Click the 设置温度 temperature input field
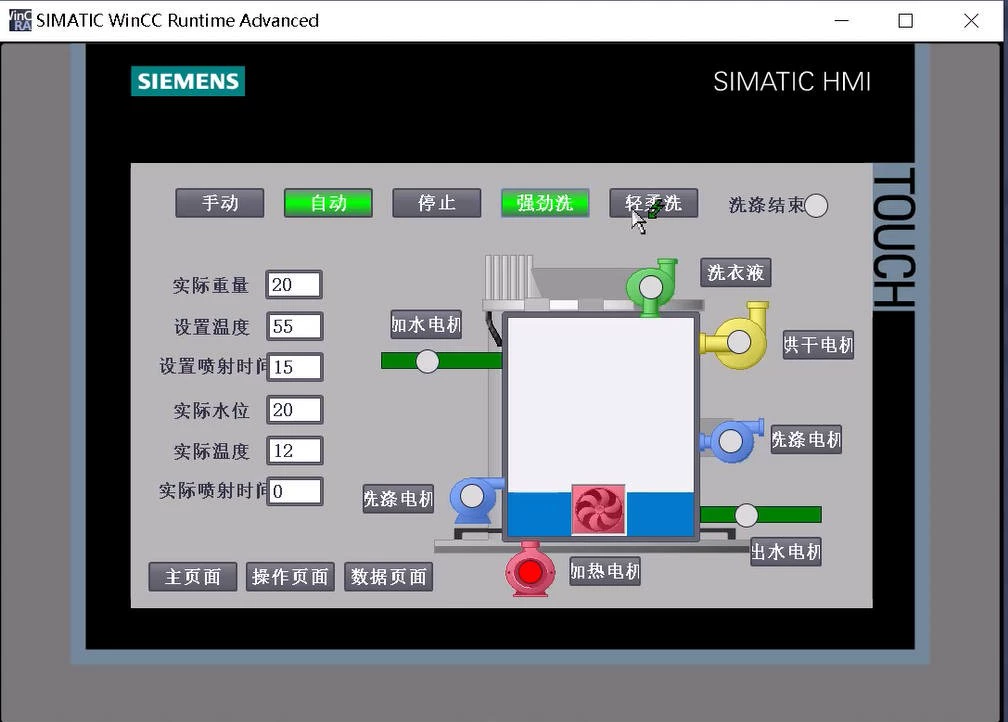The width and height of the screenshot is (1008, 722). click(x=295, y=326)
